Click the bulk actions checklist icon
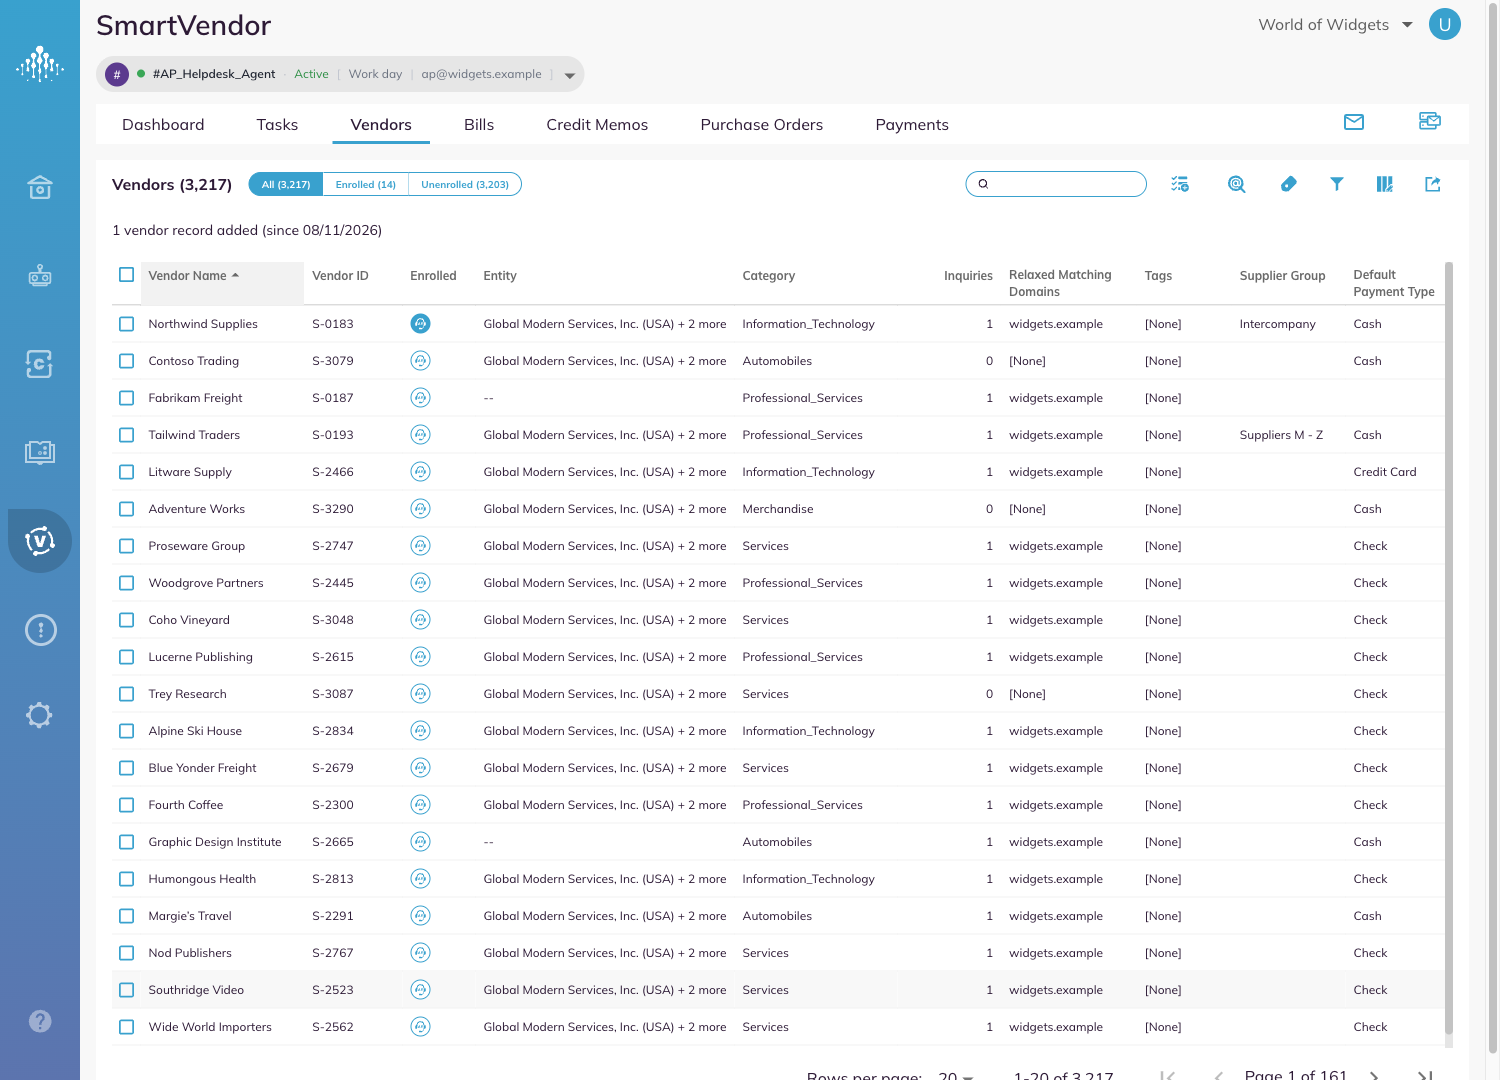 (x=1180, y=184)
